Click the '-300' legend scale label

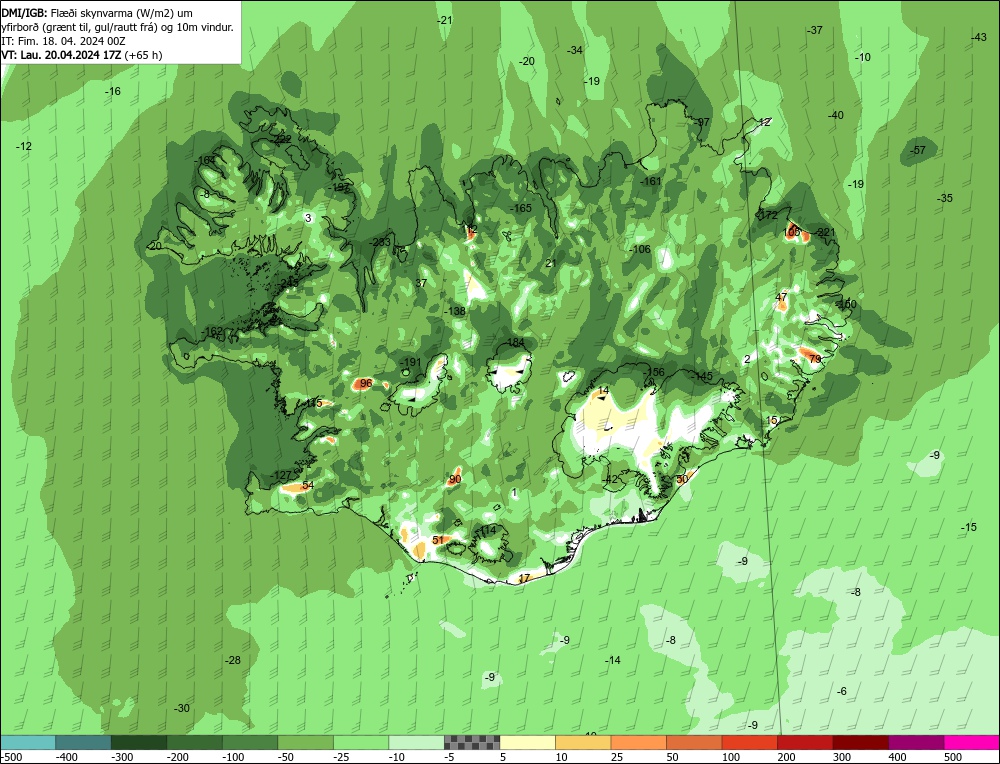point(122,757)
